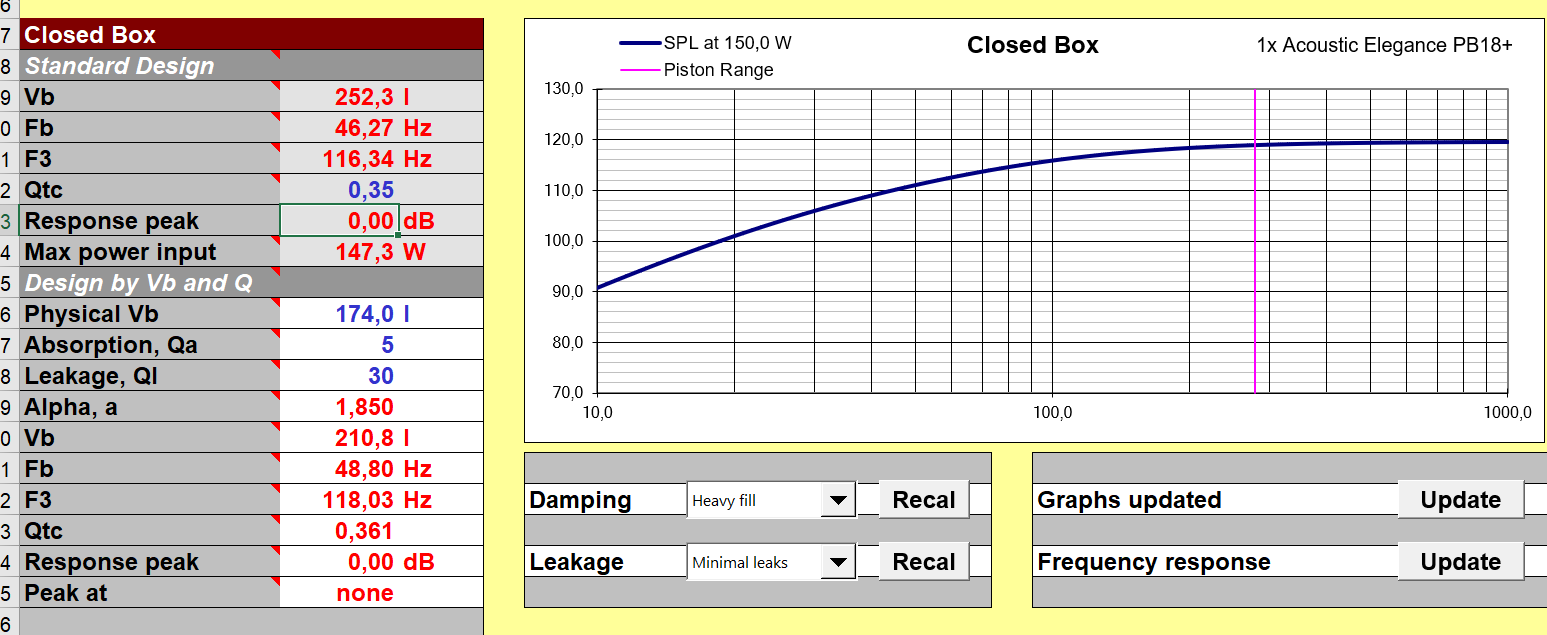Viewport: 1547px width, 635px height.
Task: Click the Piston Range legend entry
Action: click(717, 70)
